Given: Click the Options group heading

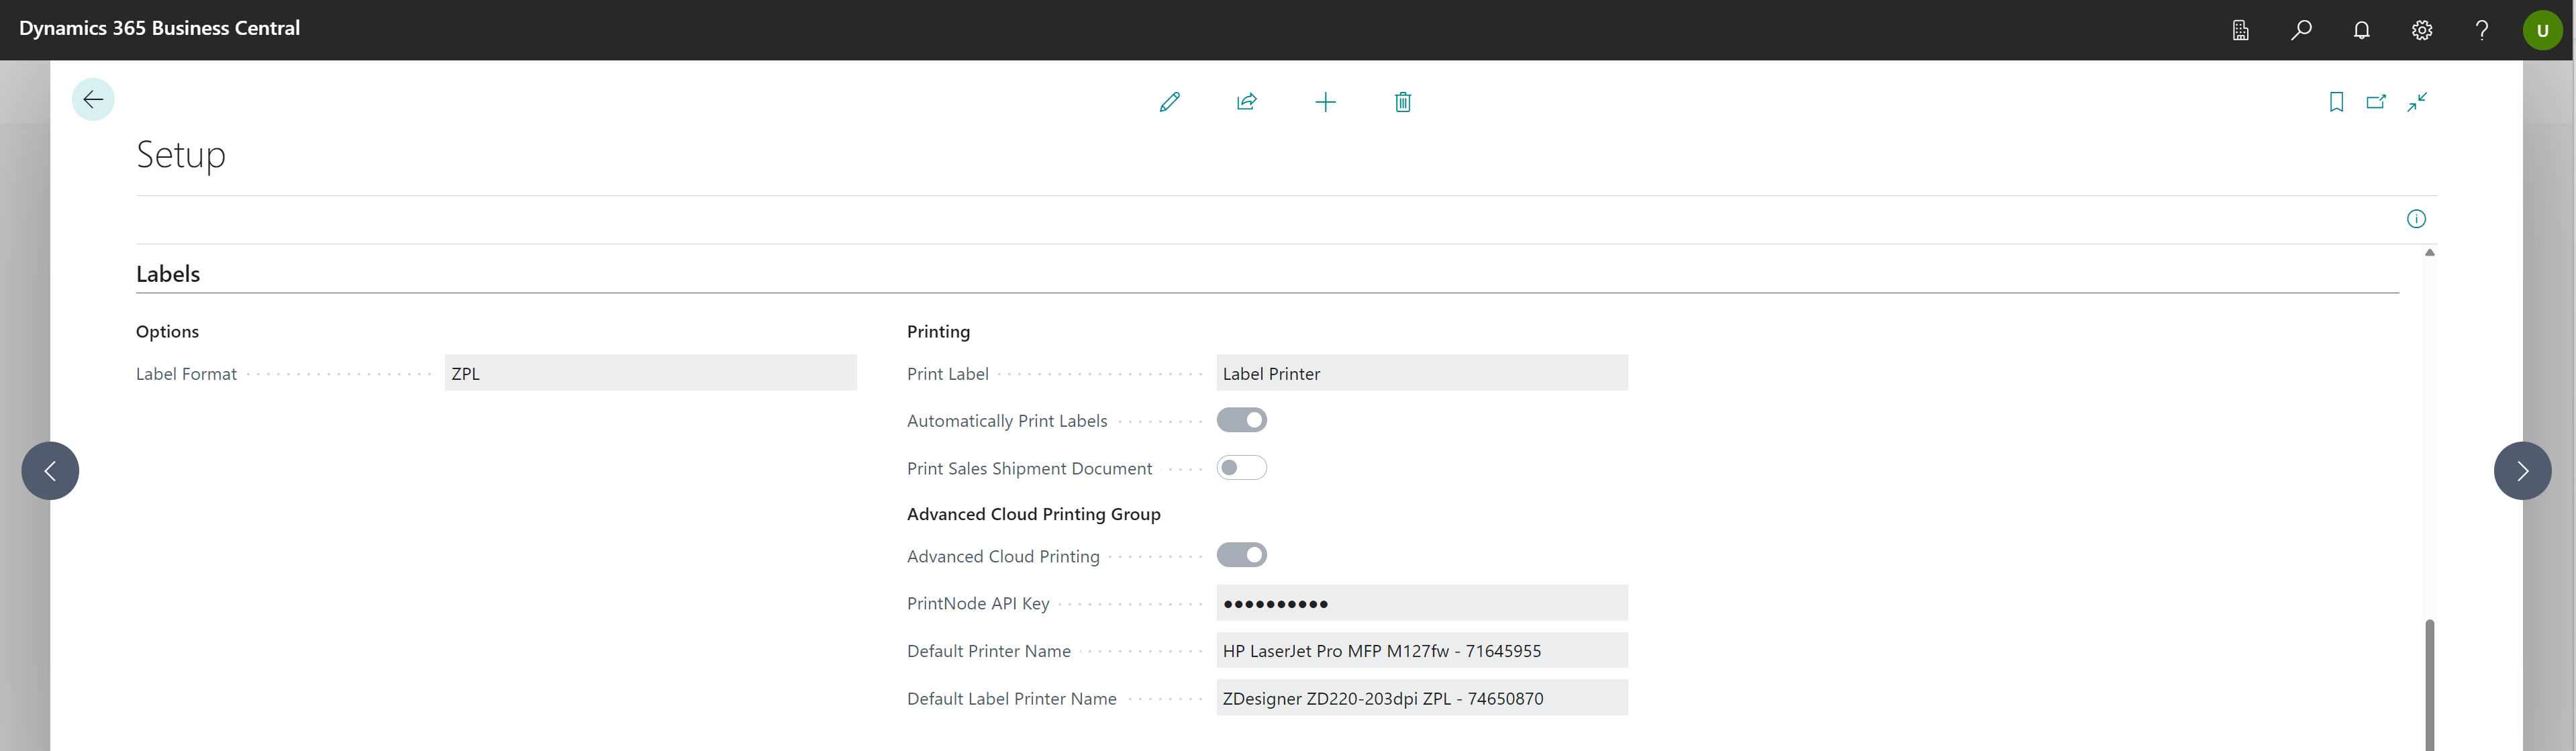Looking at the screenshot, I should point(167,331).
